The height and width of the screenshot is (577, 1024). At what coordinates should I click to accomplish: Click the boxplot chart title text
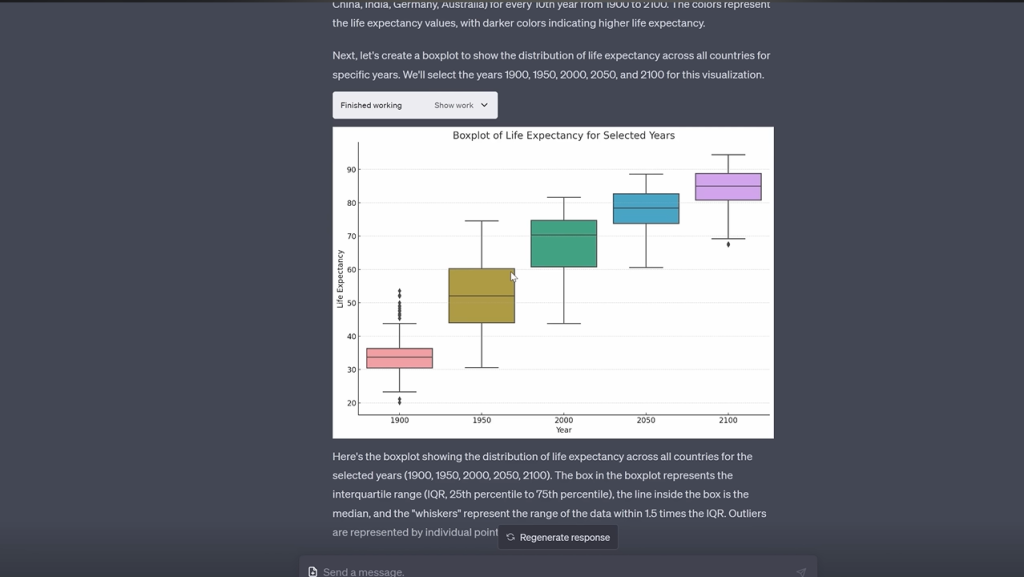(x=563, y=135)
